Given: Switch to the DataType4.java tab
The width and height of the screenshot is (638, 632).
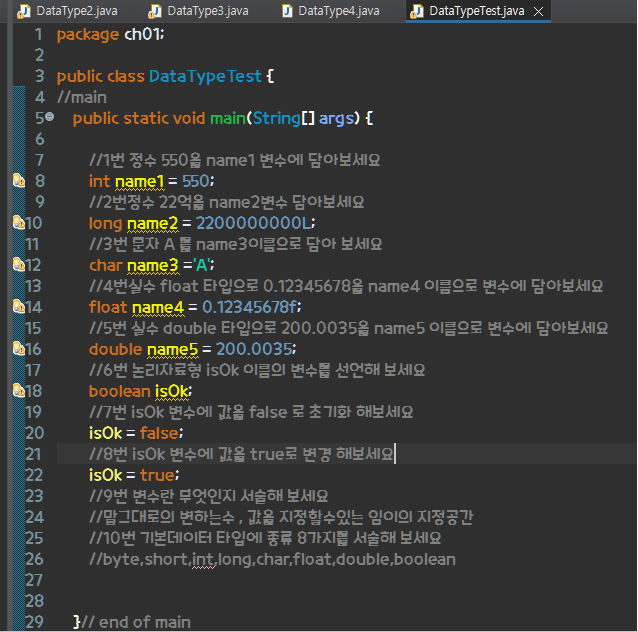Looking at the screenshot, I should (x=330, y=11).
